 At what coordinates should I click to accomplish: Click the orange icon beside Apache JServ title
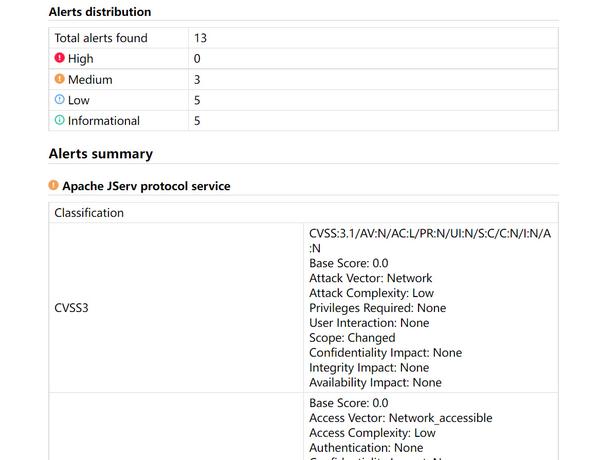coord(53,186)
